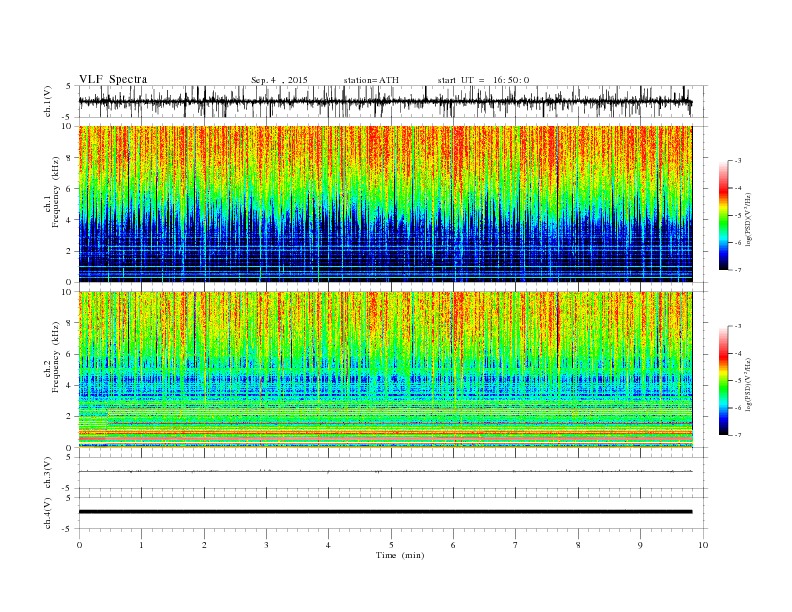
Task: Click the "4" tick label on the time axis
Action: click(x=329, y=545)
